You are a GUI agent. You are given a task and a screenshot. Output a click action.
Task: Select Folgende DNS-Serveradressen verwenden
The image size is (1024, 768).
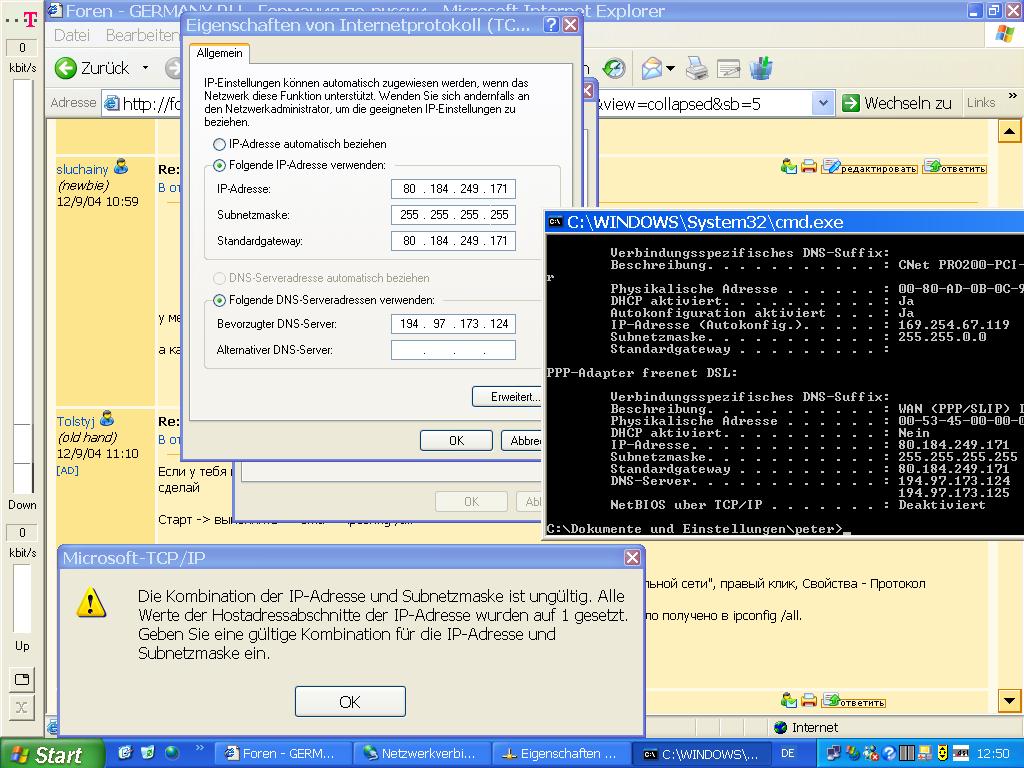(x=219, y=300)
